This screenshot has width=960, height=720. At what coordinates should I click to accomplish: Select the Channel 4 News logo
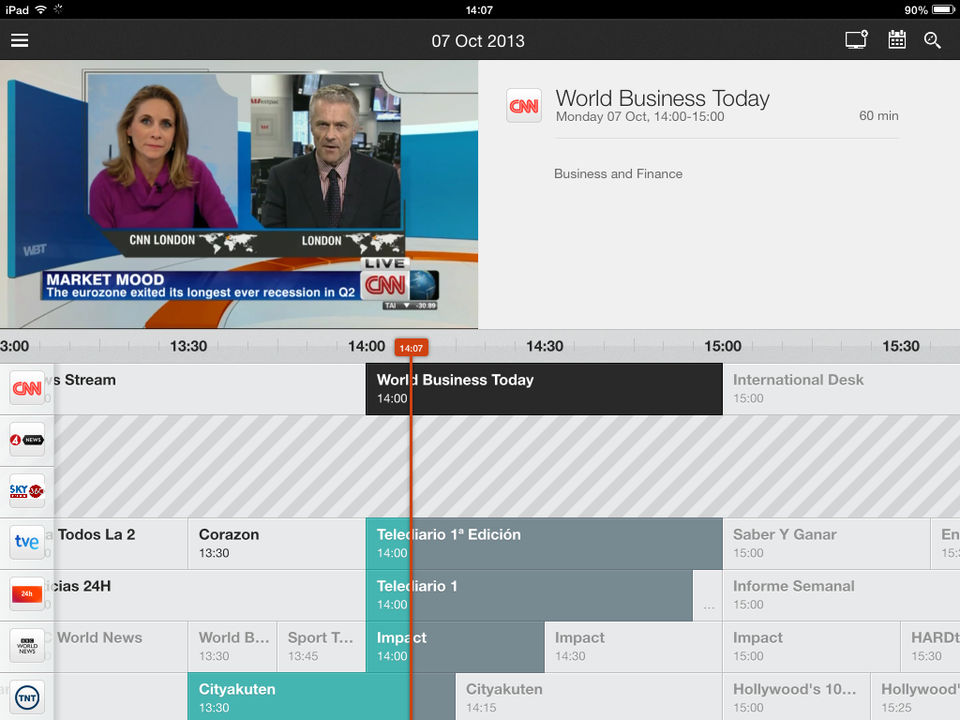[x=27, y=440]
